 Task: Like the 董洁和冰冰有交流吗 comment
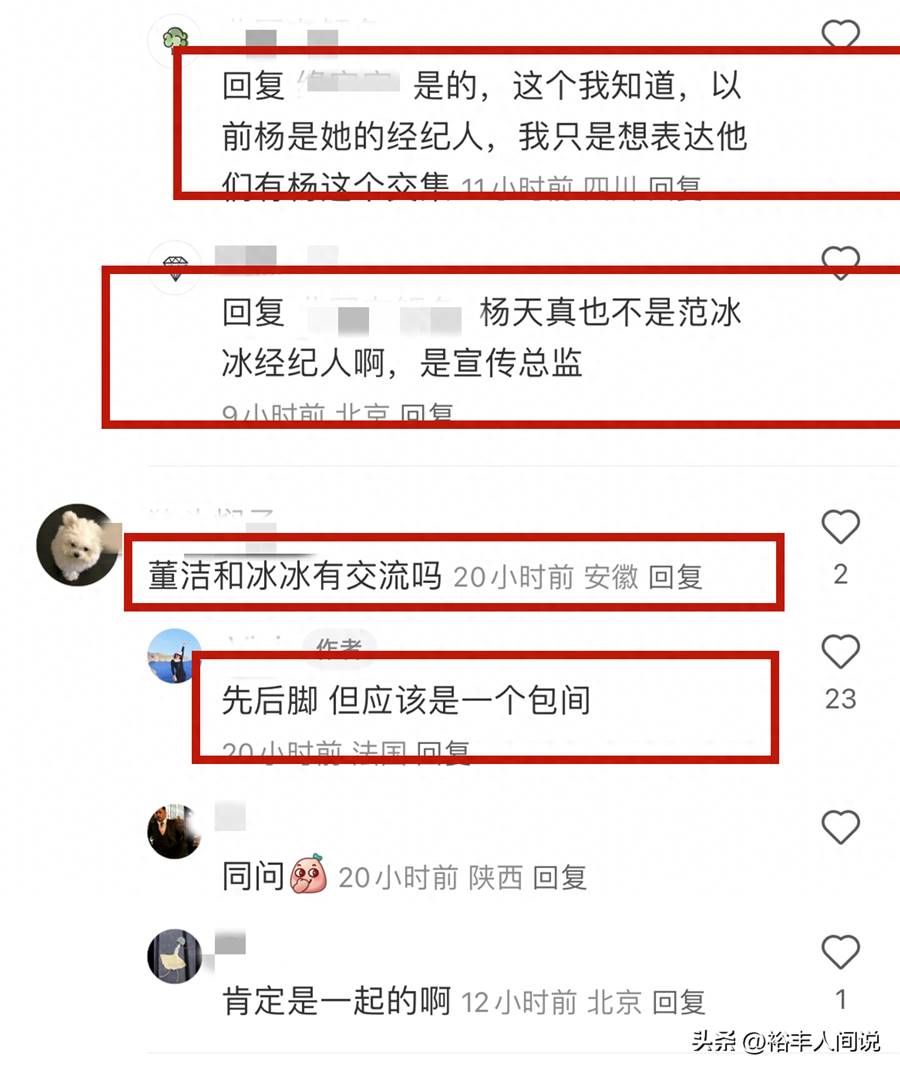coord(841,526)
